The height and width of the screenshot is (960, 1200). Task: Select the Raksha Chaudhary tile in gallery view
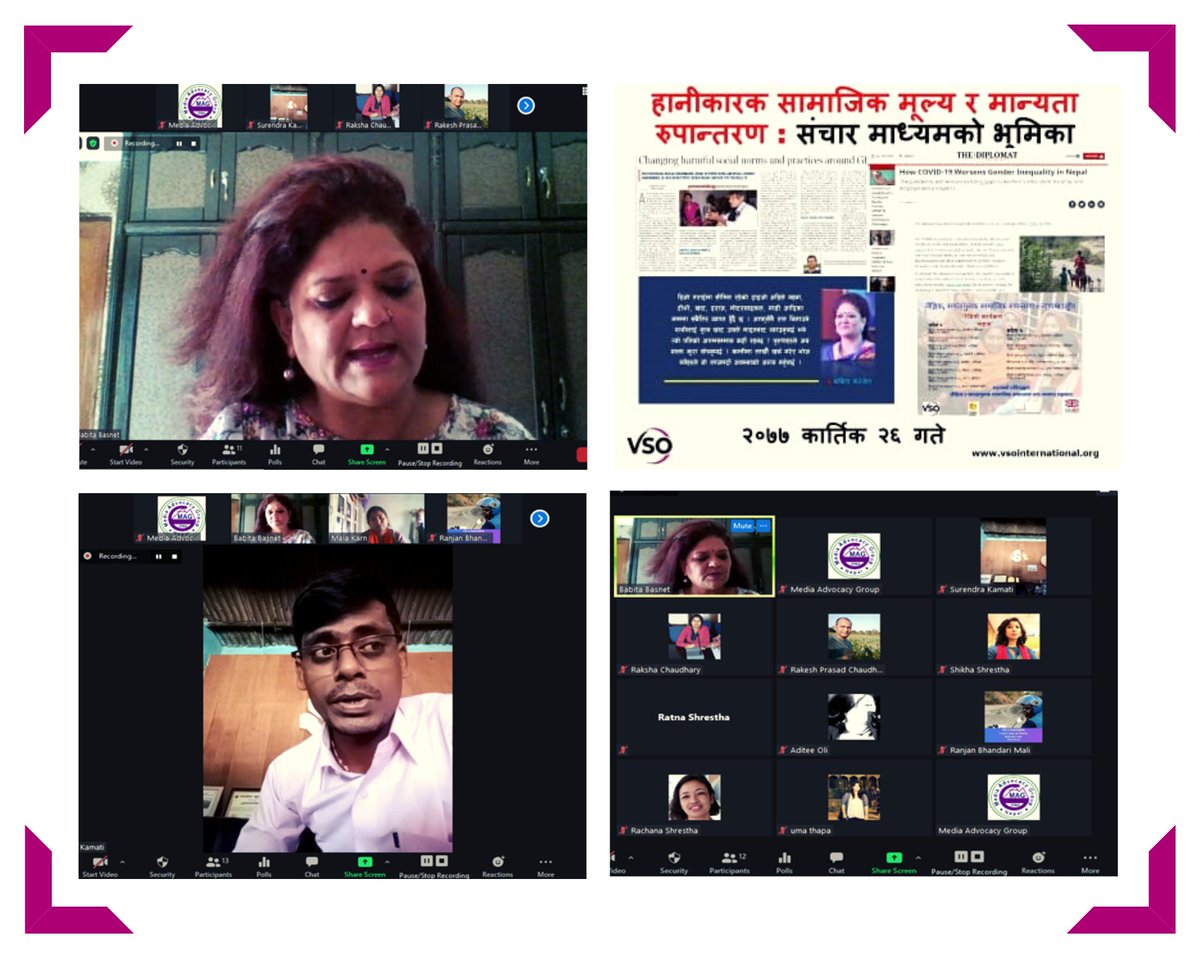(x=693, y=638)
